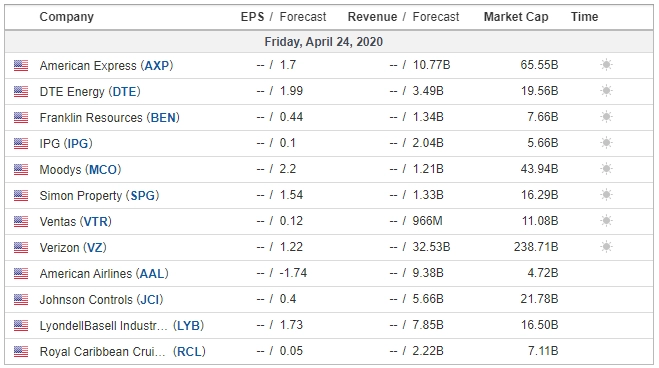
Task: Click the sun icon in Moodys row
Action: (606, 169)
